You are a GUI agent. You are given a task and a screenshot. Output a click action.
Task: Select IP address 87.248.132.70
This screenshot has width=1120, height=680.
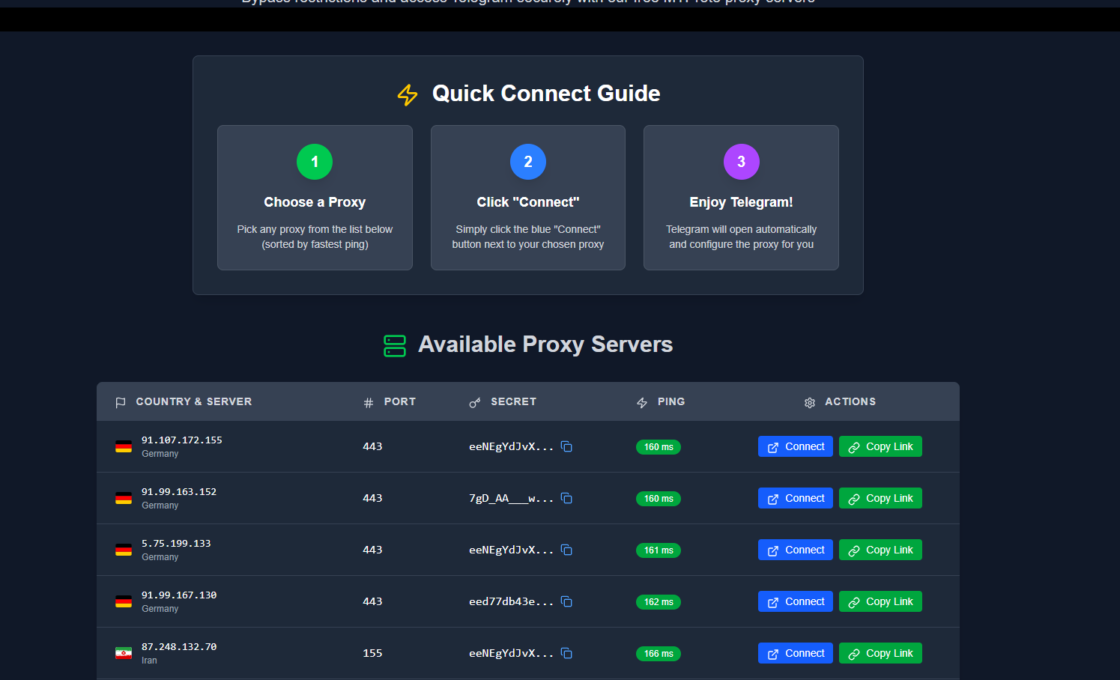(179, 646)
